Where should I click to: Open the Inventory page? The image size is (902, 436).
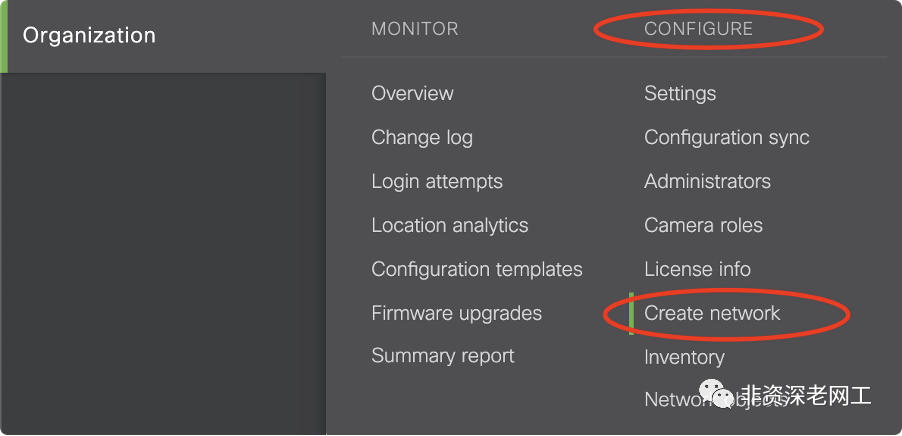[684, 357]
